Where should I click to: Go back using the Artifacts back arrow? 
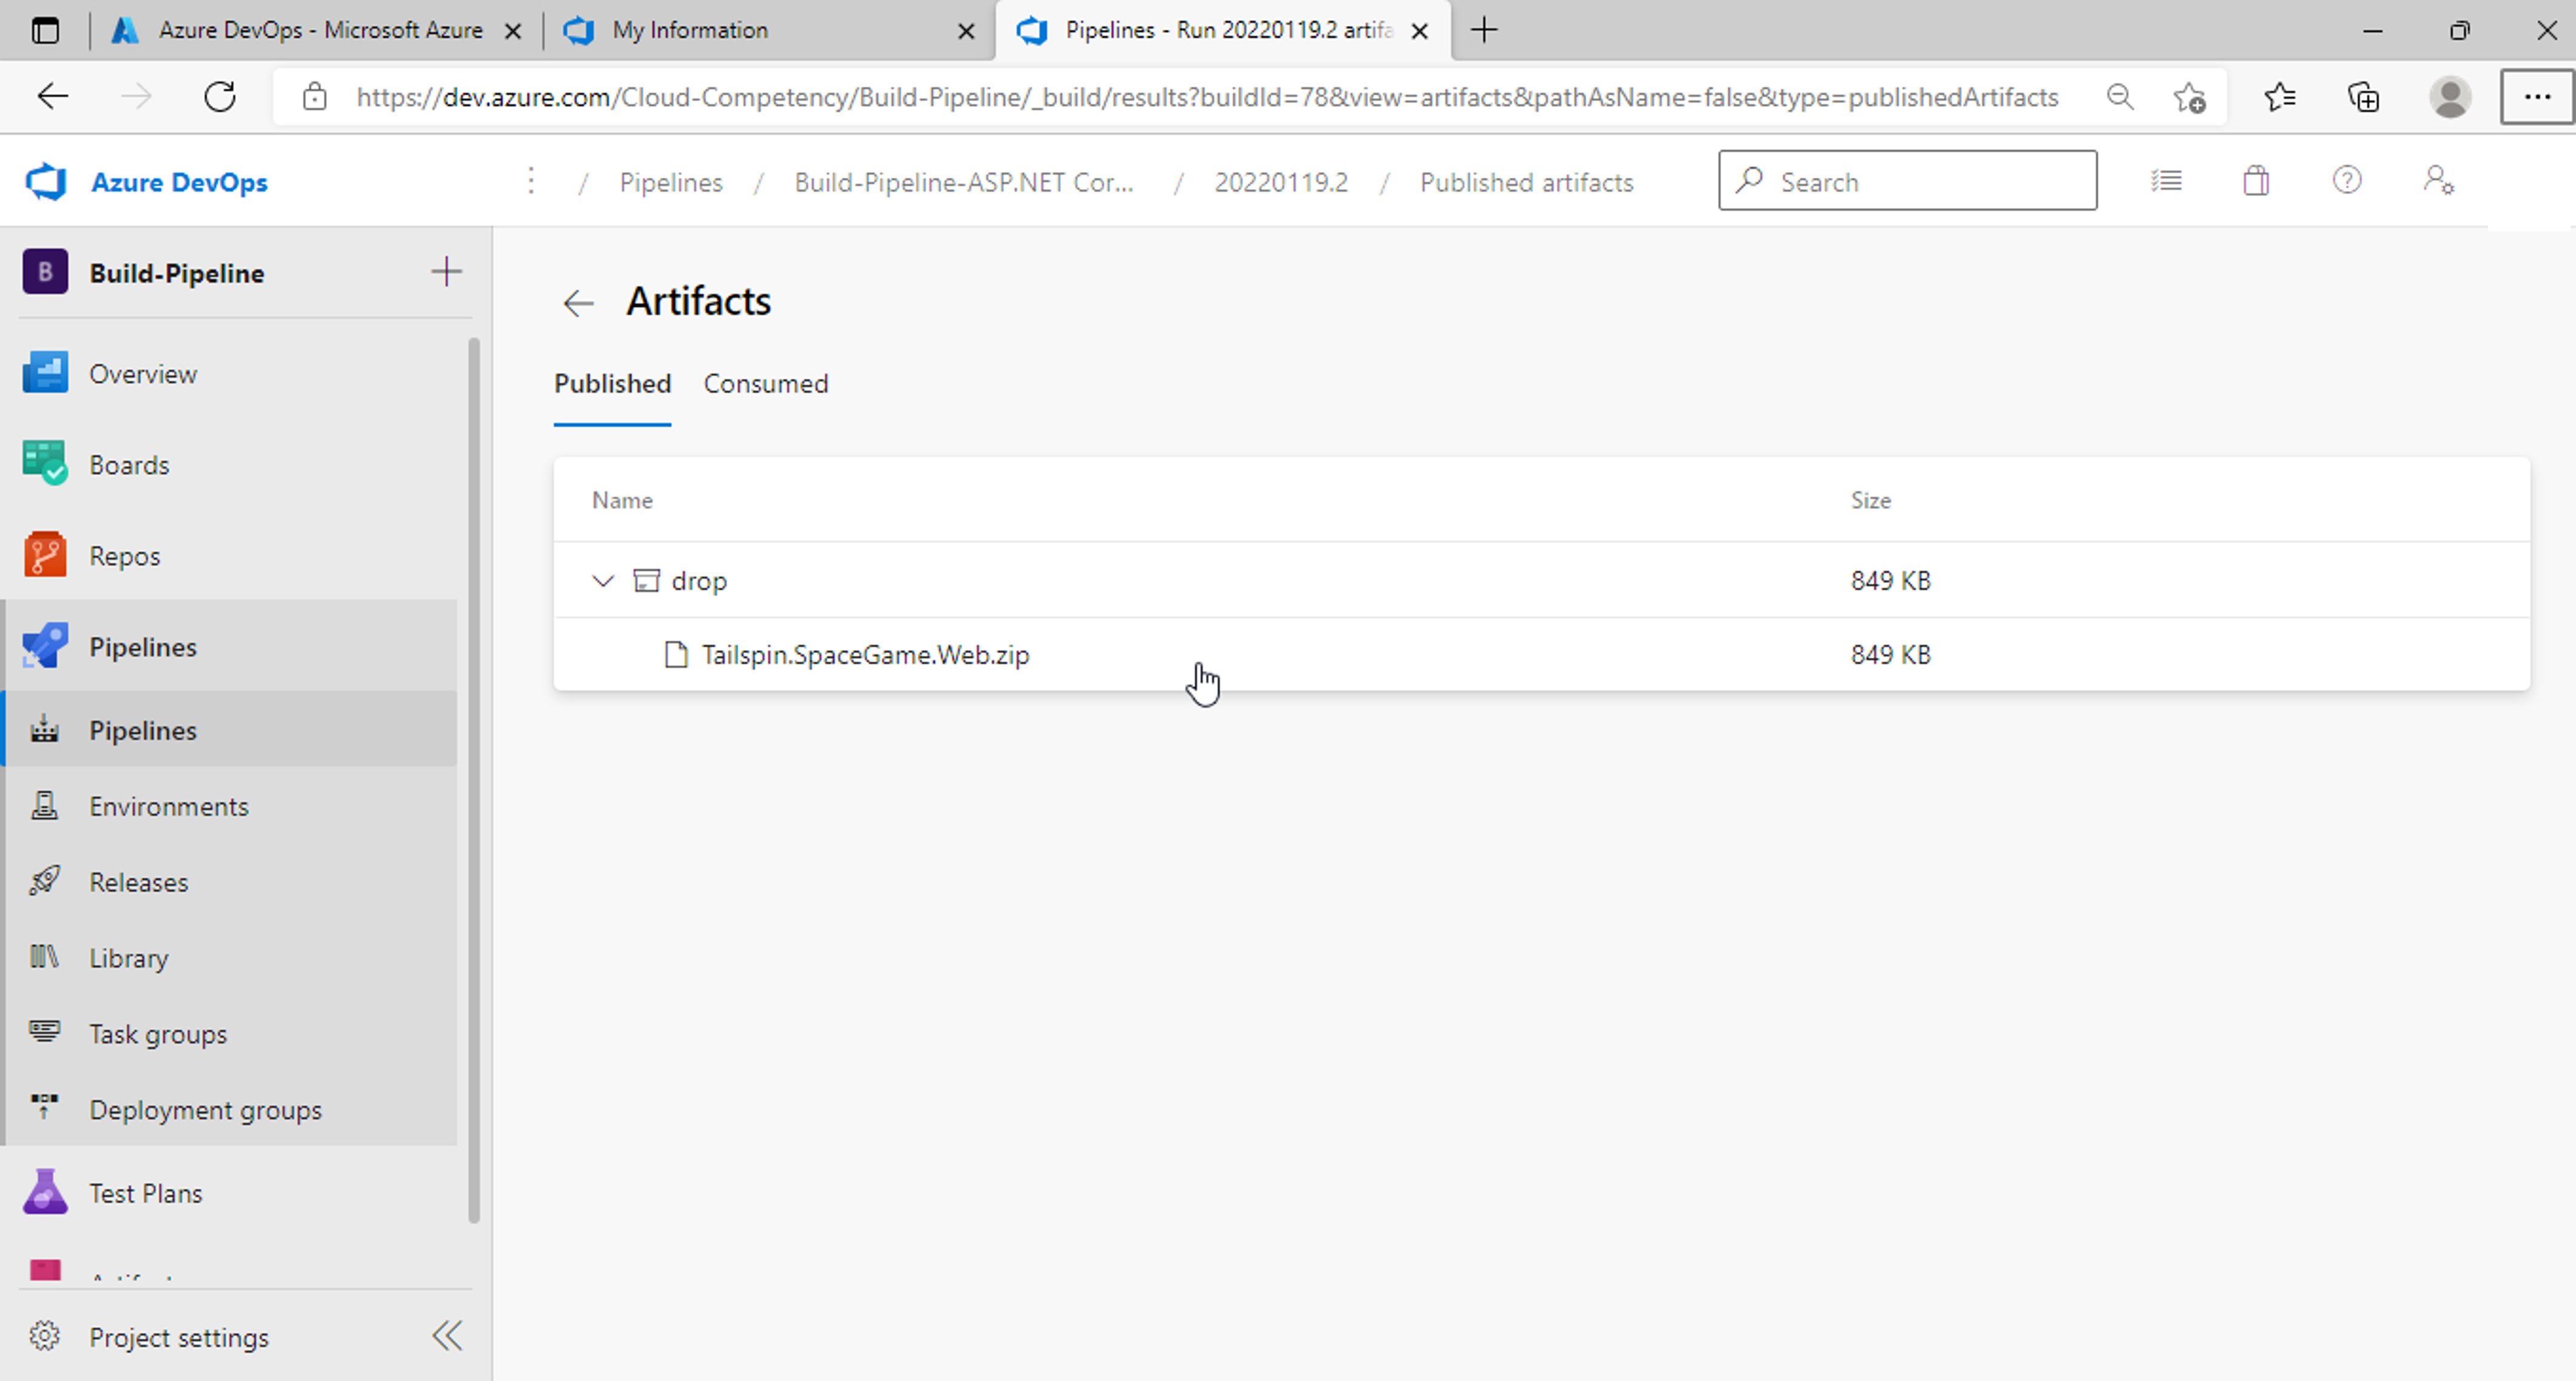click(578, 302)
